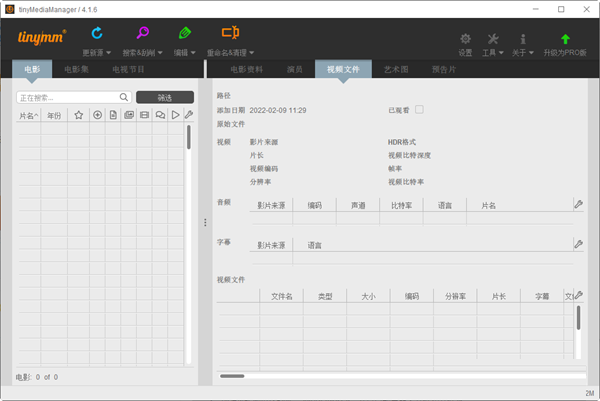Click the 电影: 0 of 0 status text
Viewport: 600px width, 401px height.
(37, 377)
